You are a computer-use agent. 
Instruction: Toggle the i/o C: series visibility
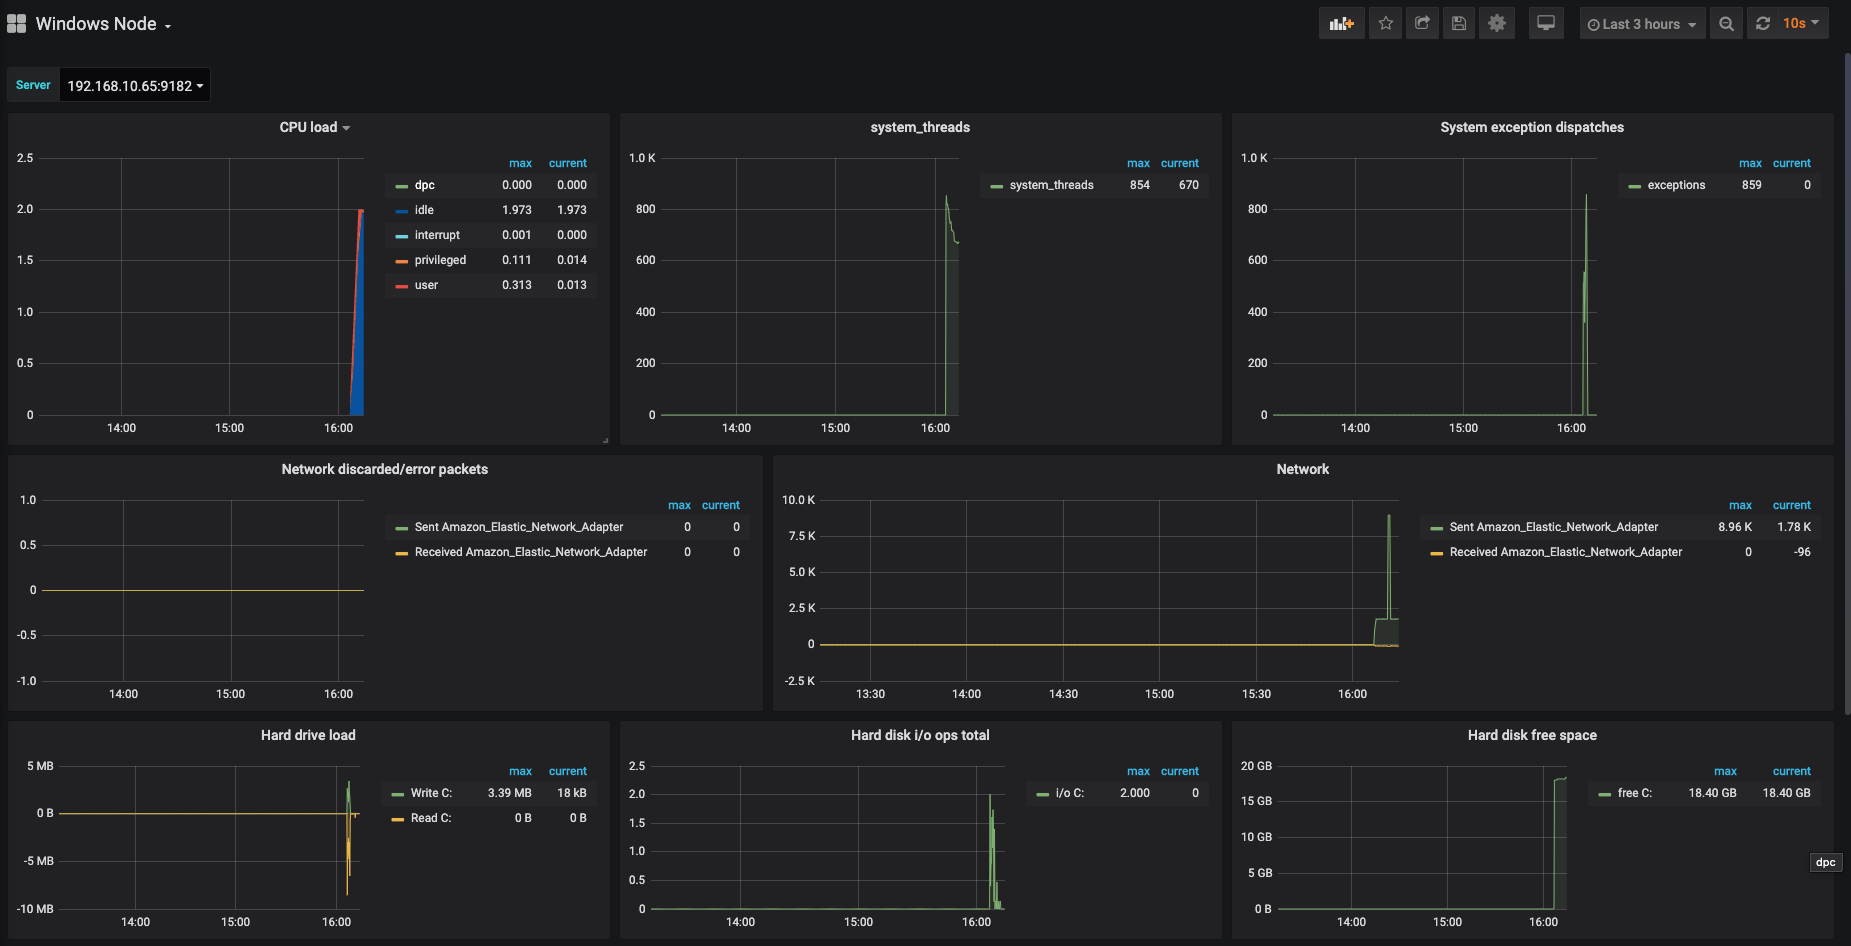coord(1070,793)
